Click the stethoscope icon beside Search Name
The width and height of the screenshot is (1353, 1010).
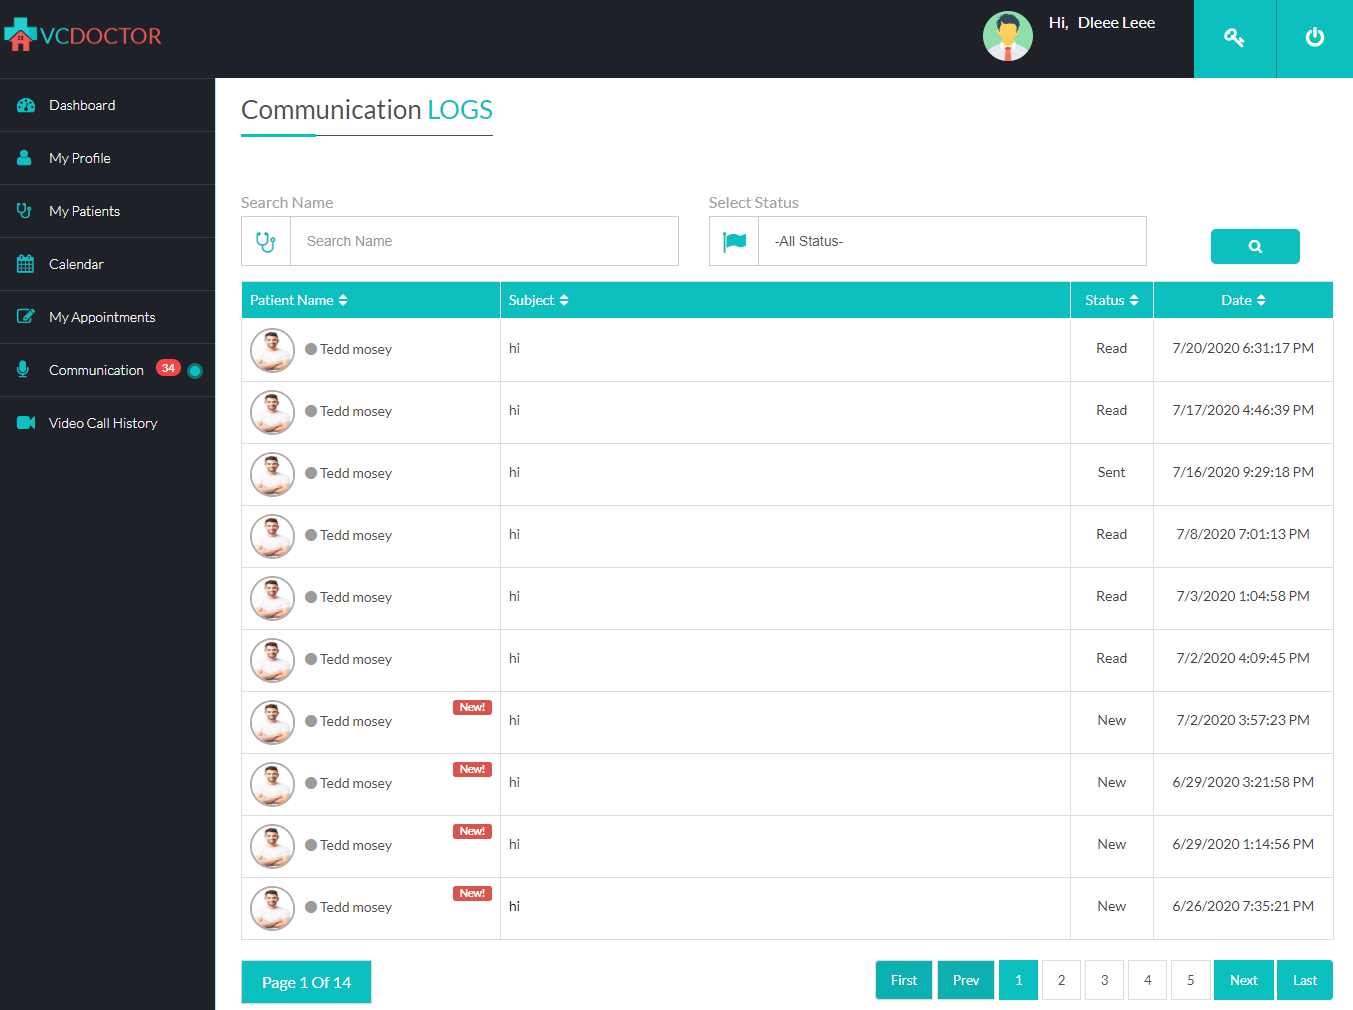(266, 241)
